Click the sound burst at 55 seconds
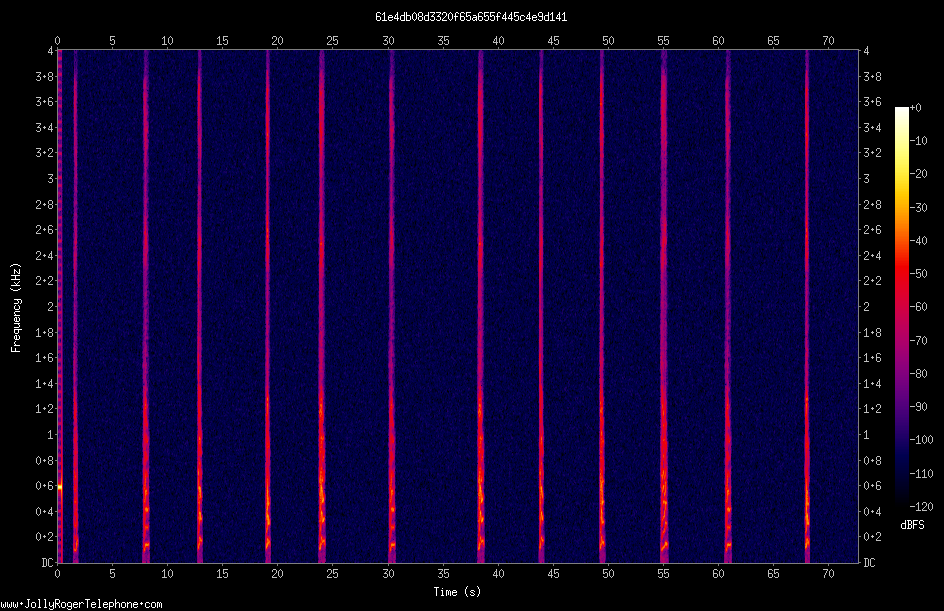The image size is (944, 611). 664,307
